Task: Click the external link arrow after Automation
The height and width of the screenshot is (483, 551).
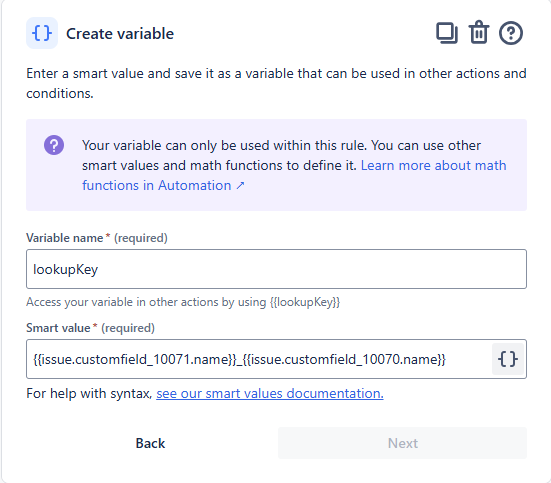Action: point(240,185)
